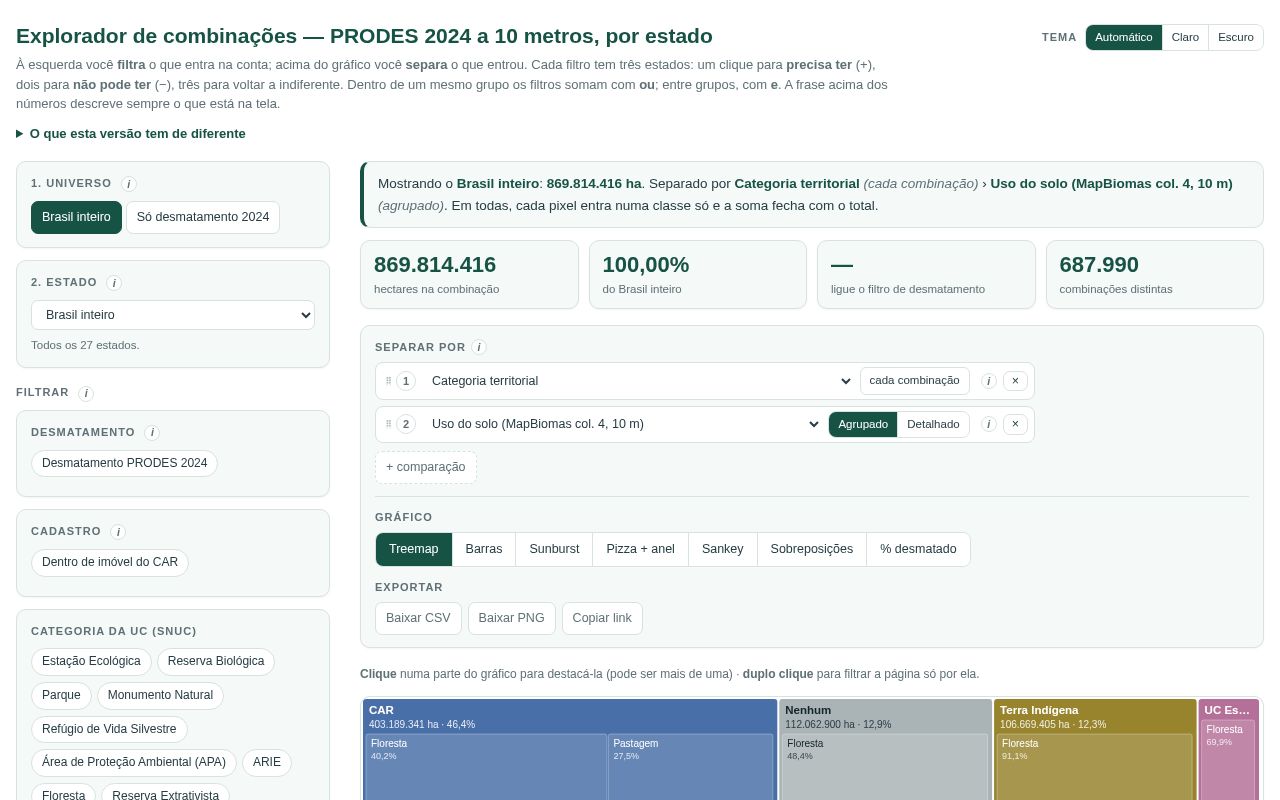The width and height of the screenshot is (1280, 800).
Task: Show info for Categoria territorial row
Action: [x=988, y=381]
